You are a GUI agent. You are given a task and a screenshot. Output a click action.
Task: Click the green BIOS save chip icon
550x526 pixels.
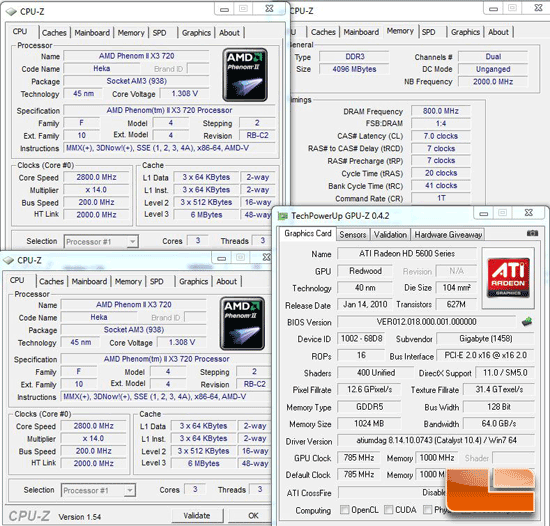coord(526,321)
